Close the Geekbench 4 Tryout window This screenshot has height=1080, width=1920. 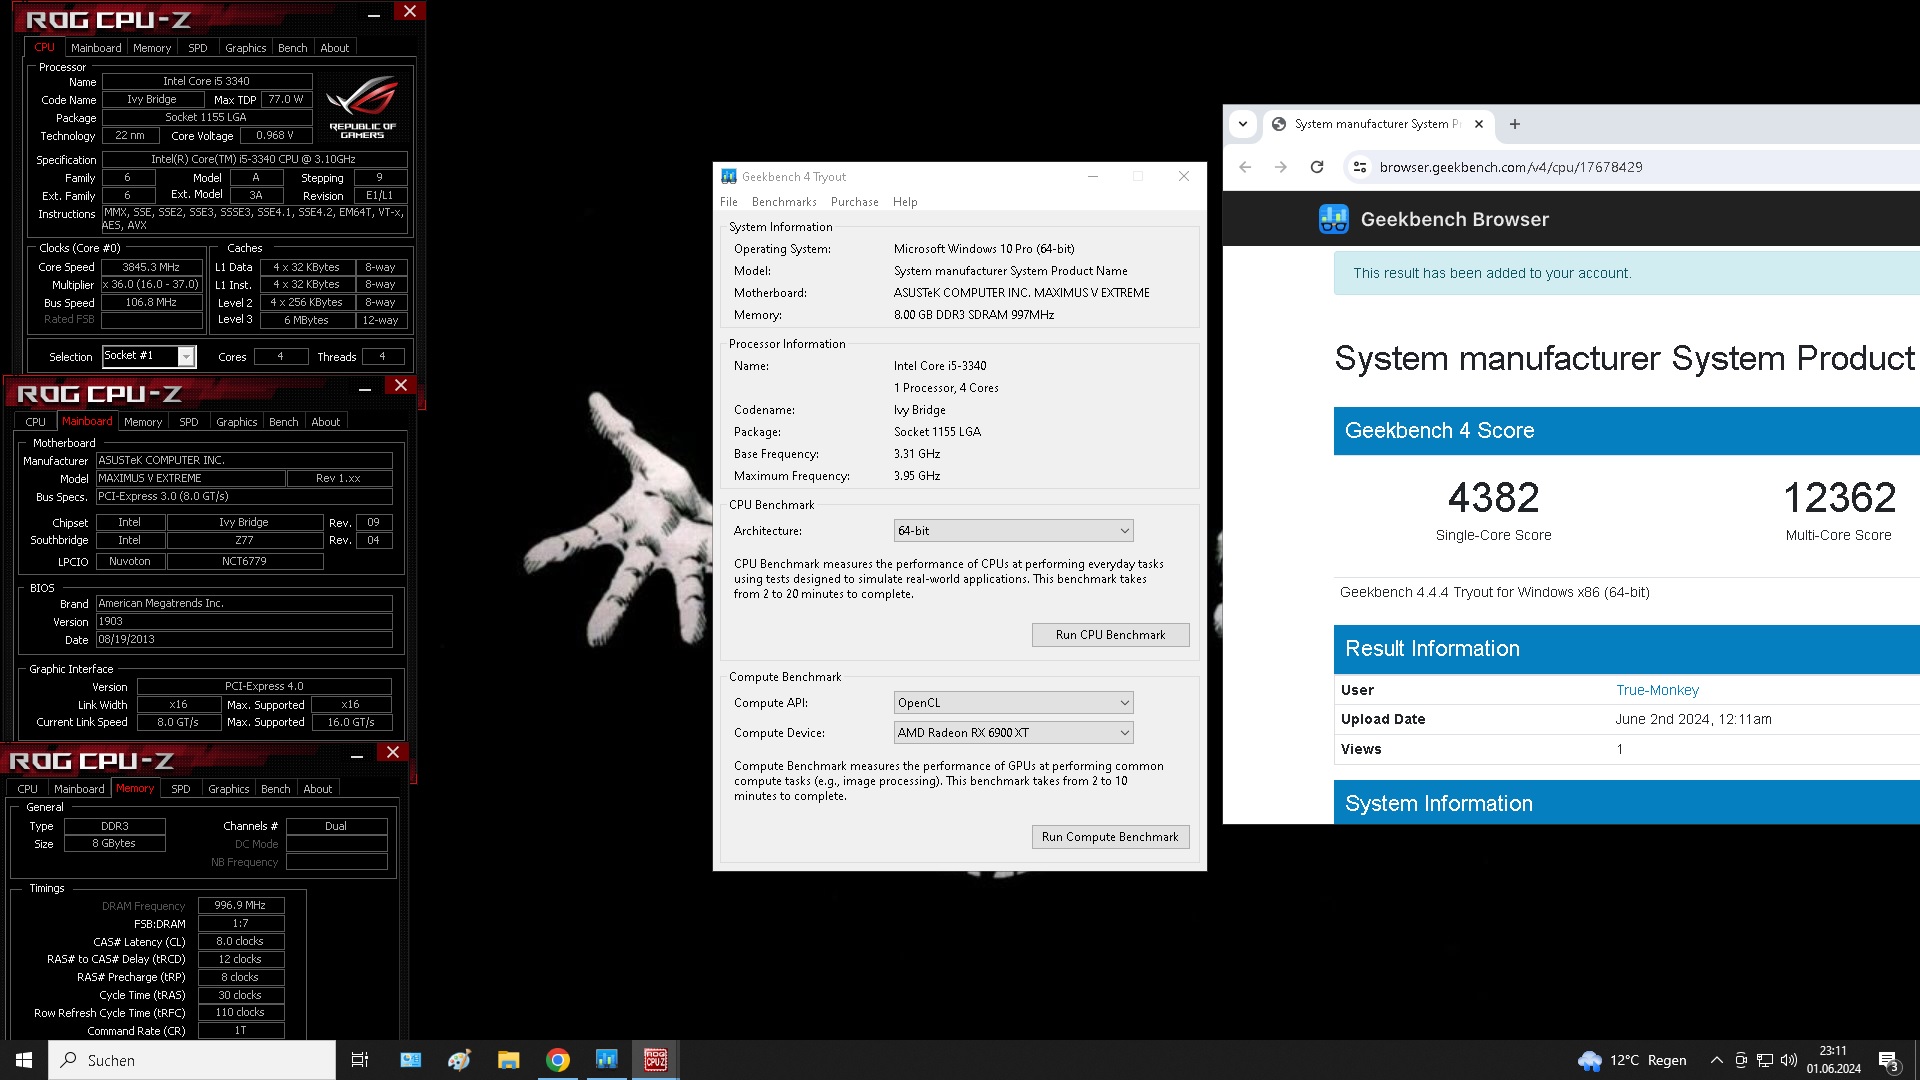(x=1184, y=176)
